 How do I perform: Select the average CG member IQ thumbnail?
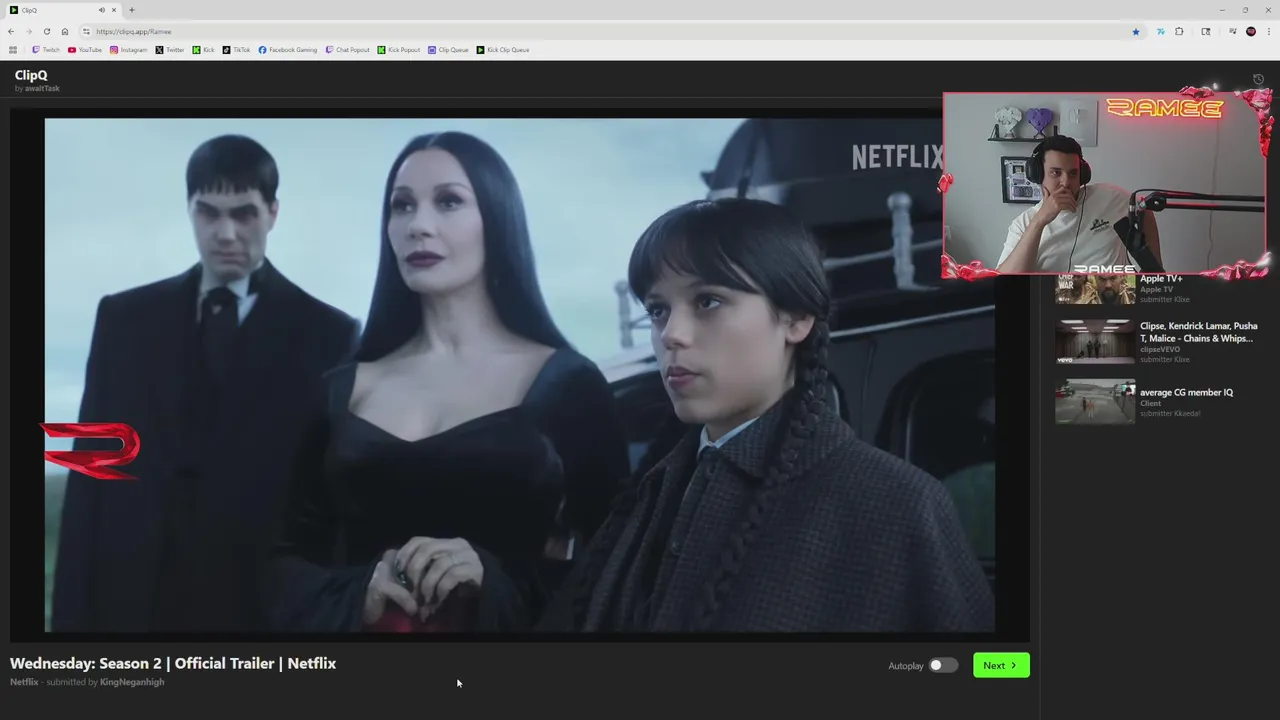(x=1095, y=401)
